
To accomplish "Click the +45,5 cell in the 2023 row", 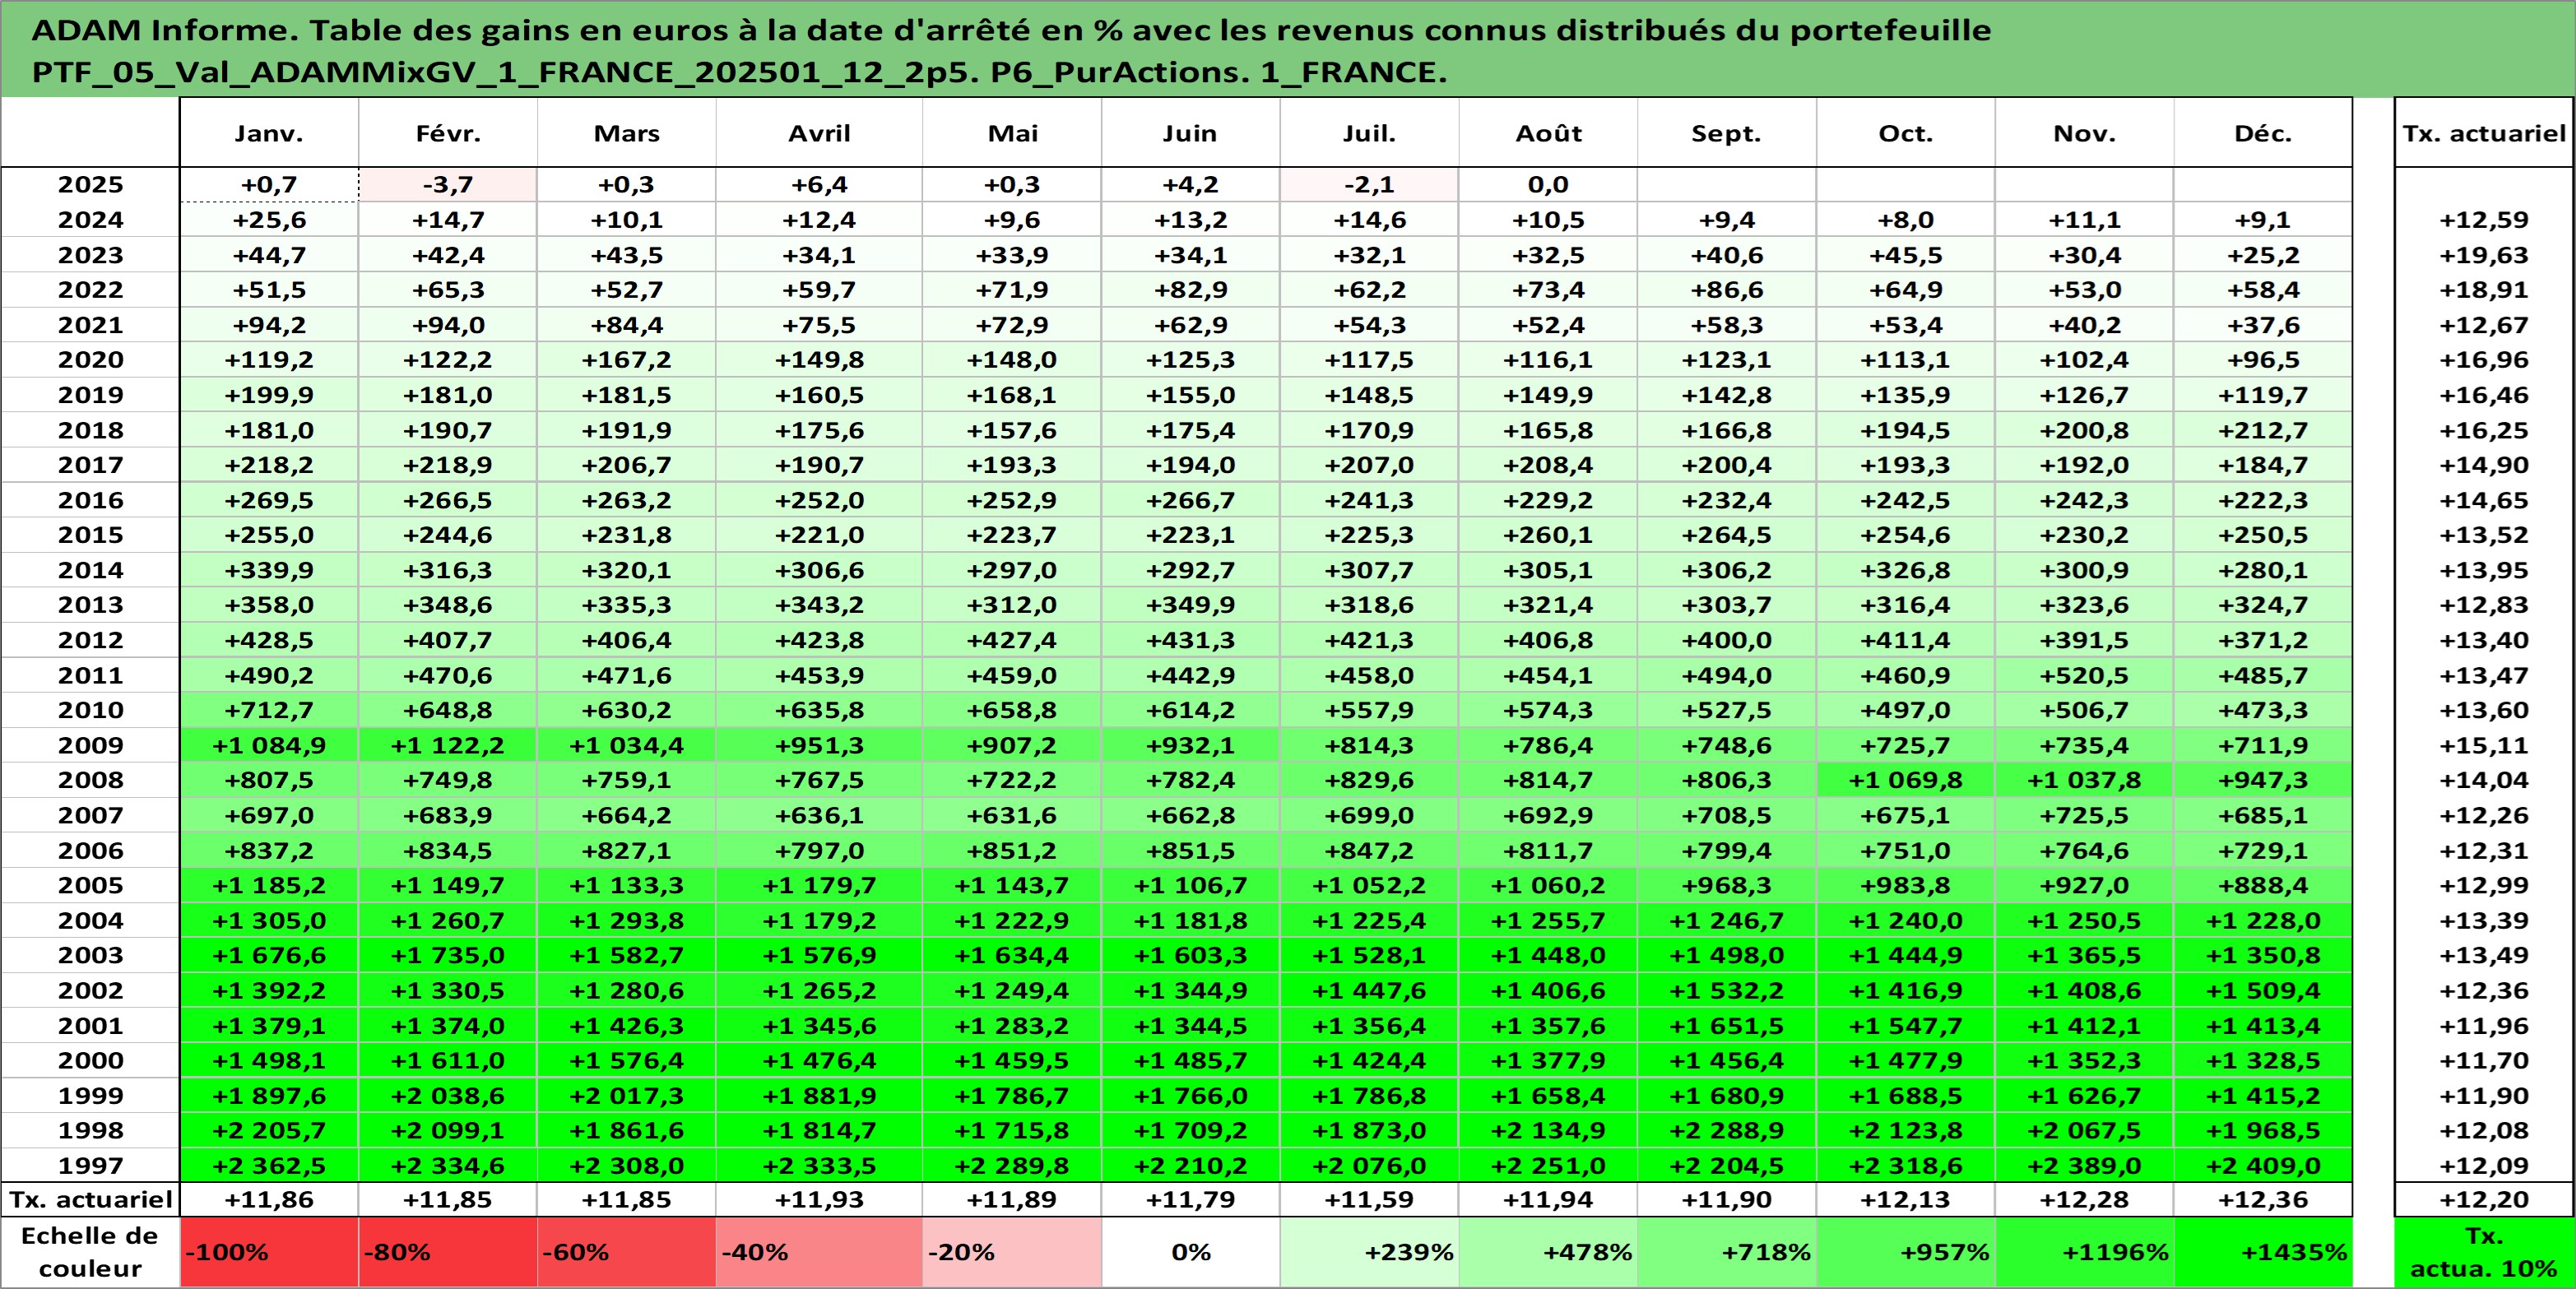I will point(1906,255).
